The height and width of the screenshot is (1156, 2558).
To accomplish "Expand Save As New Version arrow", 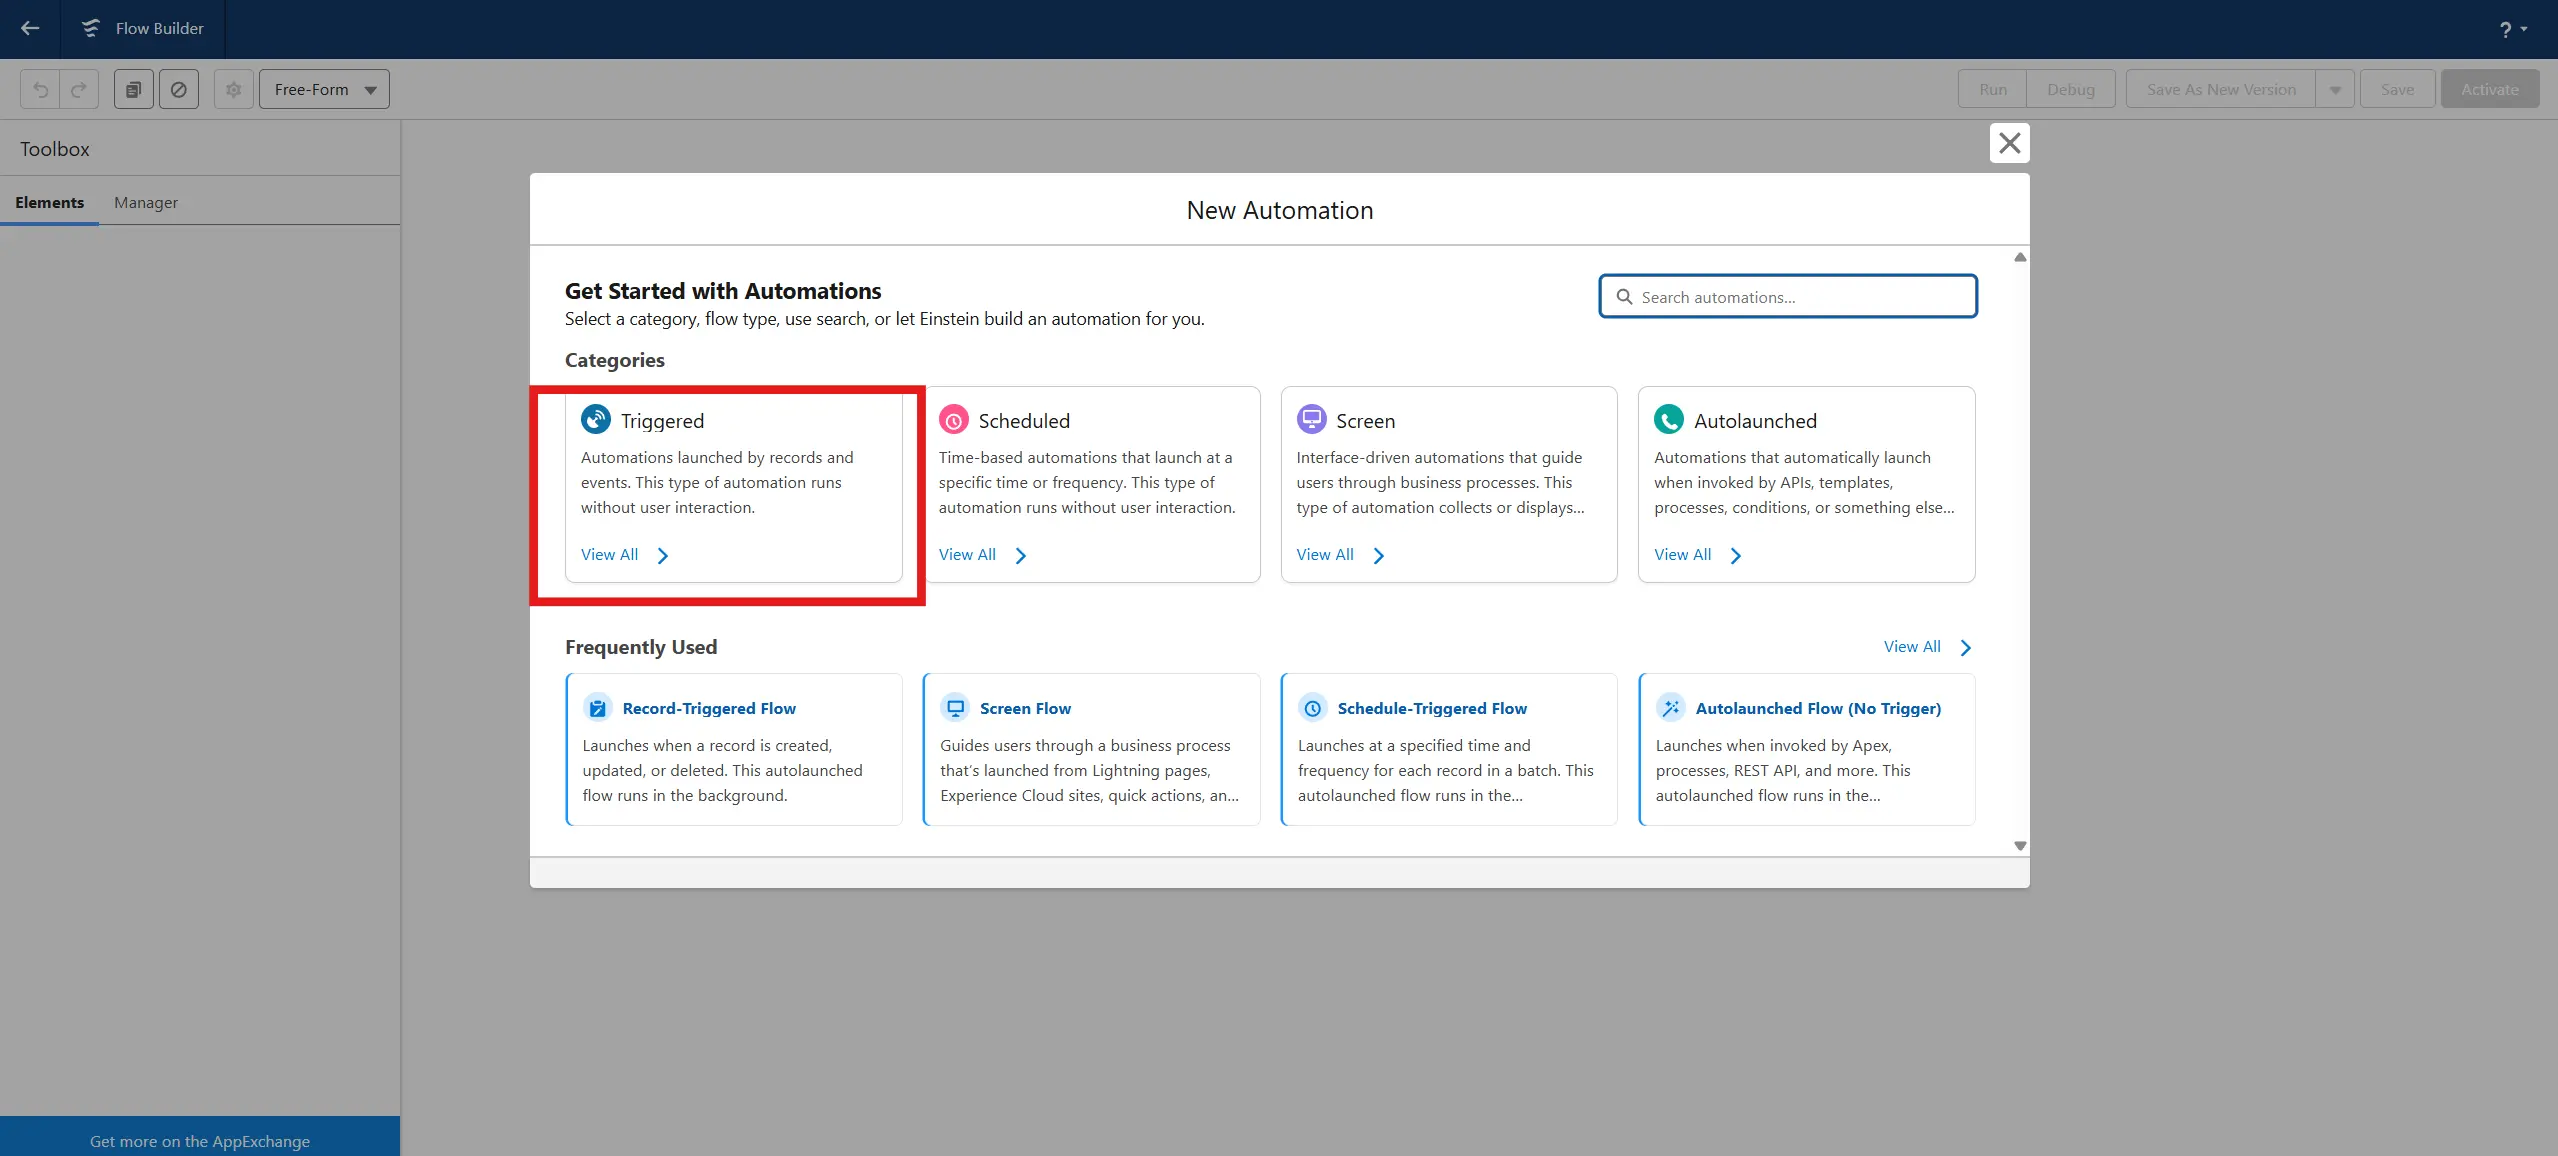I will coord(2334,89).
